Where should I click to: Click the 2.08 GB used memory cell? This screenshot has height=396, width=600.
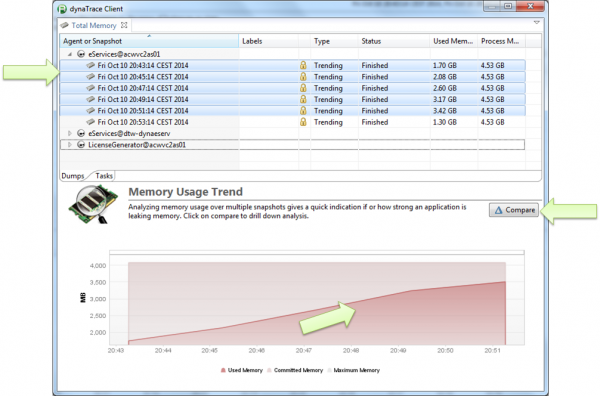[445, 77]
